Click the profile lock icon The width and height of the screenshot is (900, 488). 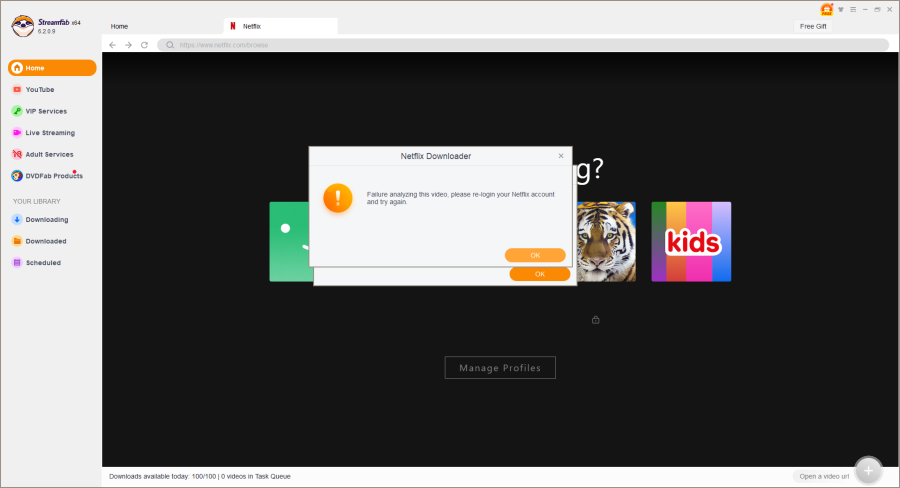[x=596, y=320]
